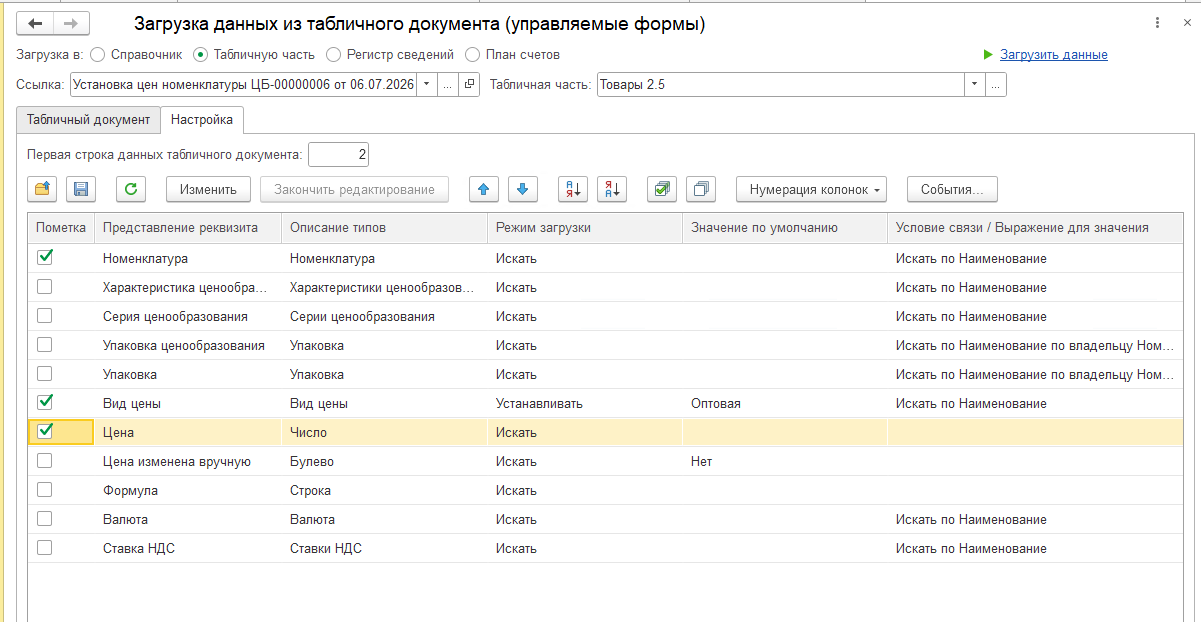Check the Упаковка ценообразования row mark
The width and height of the screenshot is (1201, 622).
point(45,345)
